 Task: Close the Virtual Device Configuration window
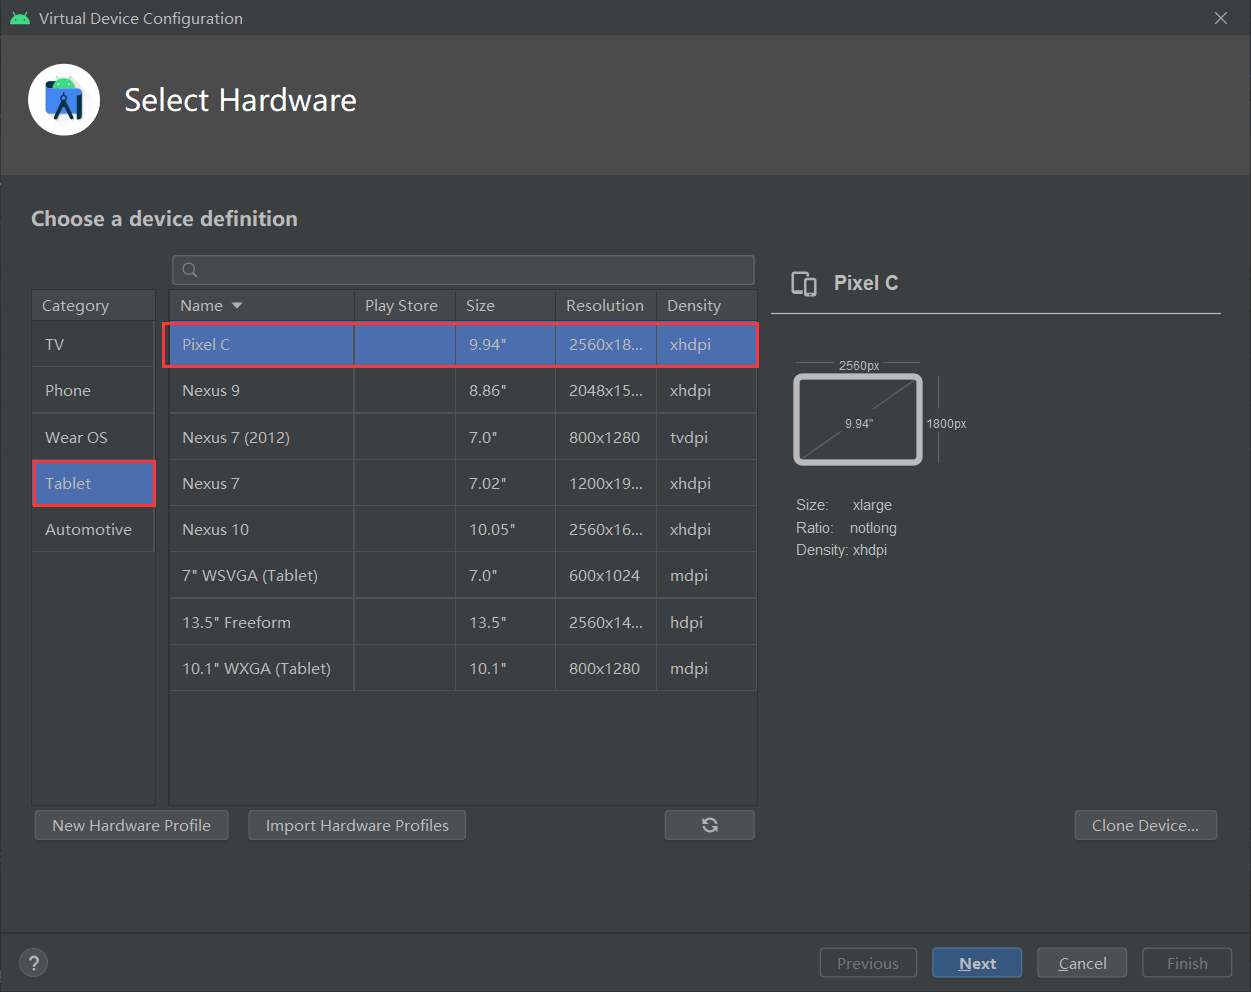tap(1221, 18)
